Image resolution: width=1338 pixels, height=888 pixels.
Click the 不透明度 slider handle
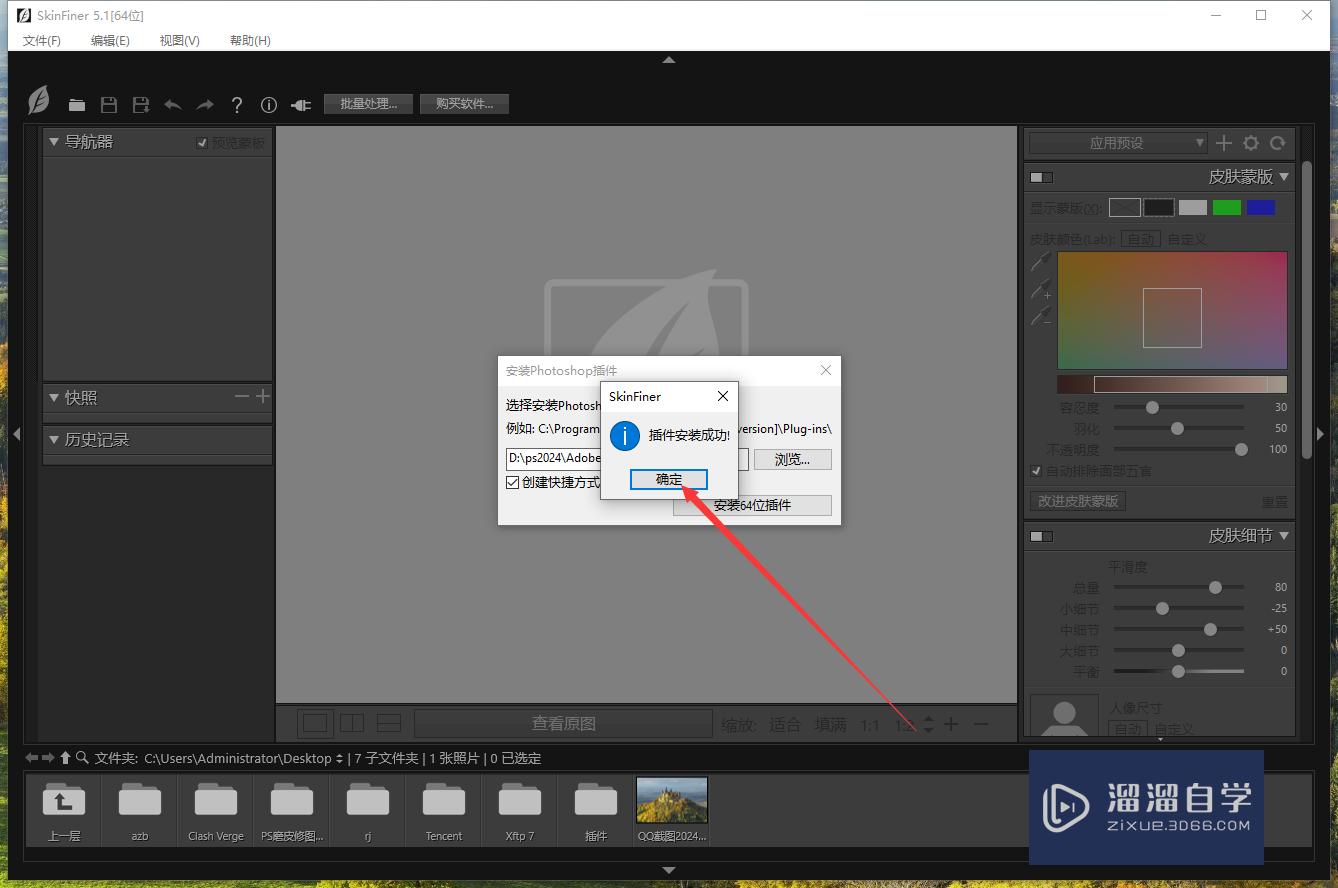(x=1241, y=449)
